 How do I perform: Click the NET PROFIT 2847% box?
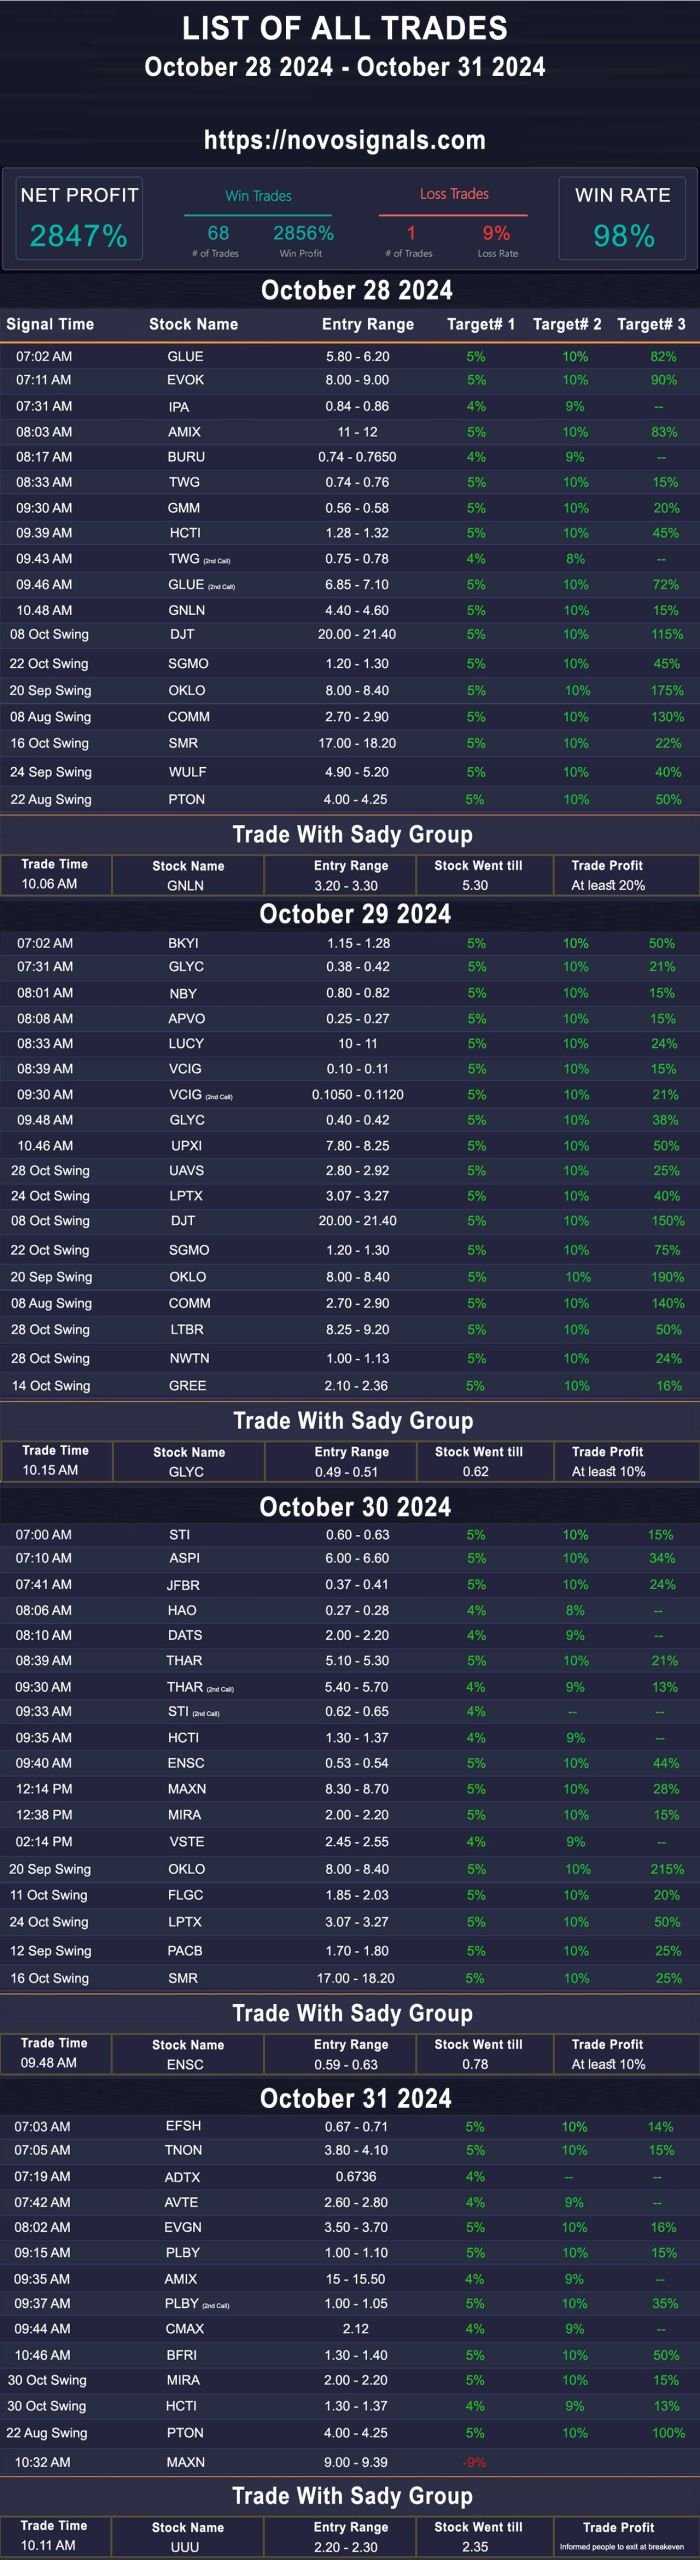79,218
